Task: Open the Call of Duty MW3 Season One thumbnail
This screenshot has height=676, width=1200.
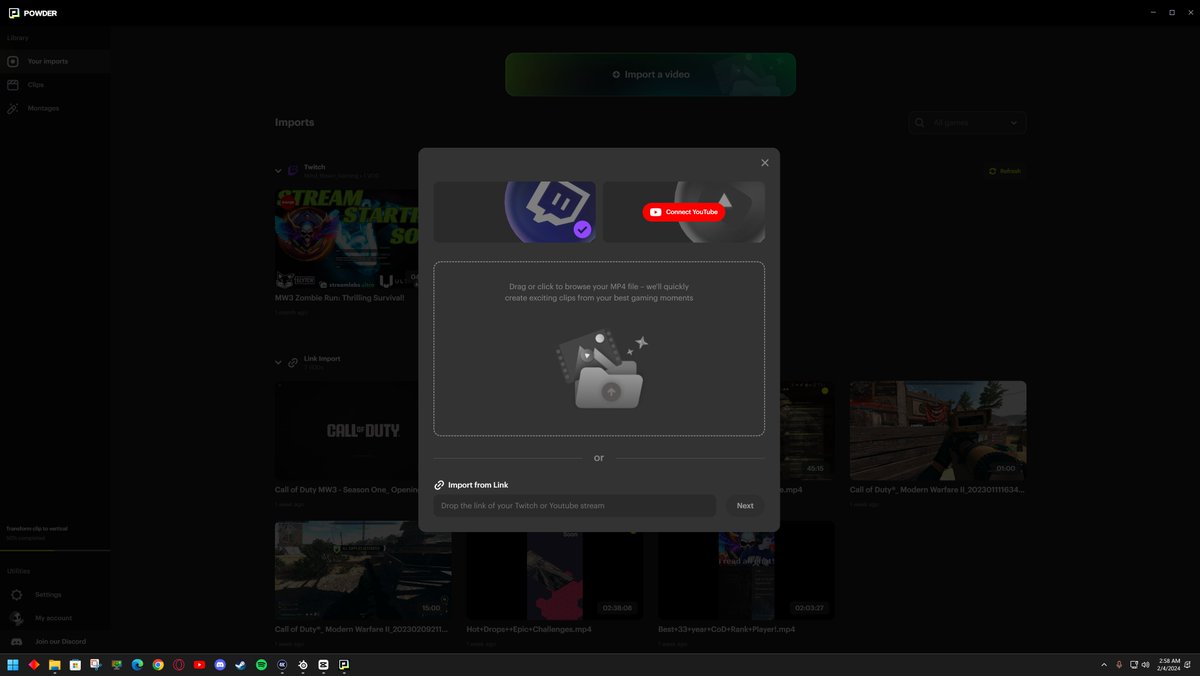Action: tap(347, 430)
